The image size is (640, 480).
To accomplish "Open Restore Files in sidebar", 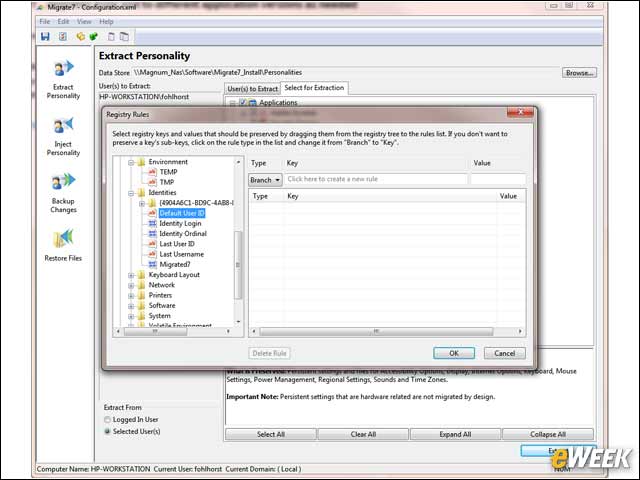I will (x=63, y=246).
